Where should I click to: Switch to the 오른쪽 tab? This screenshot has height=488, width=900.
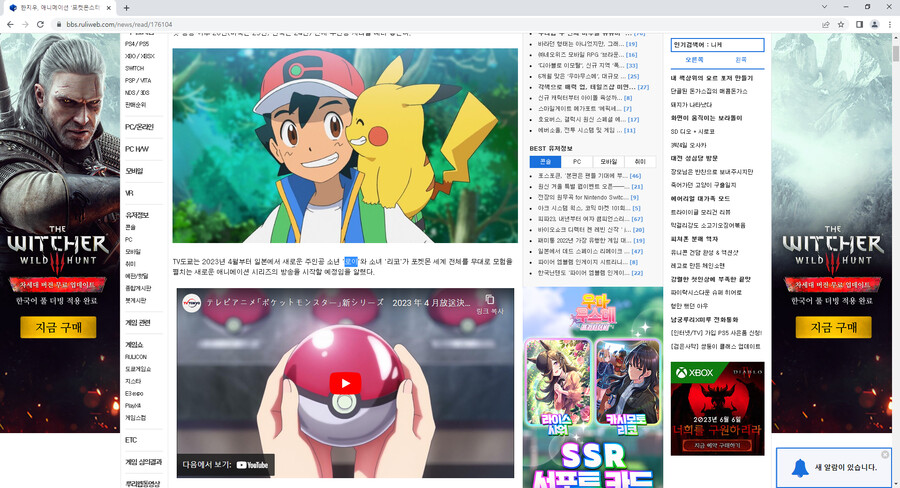[694, 60]
